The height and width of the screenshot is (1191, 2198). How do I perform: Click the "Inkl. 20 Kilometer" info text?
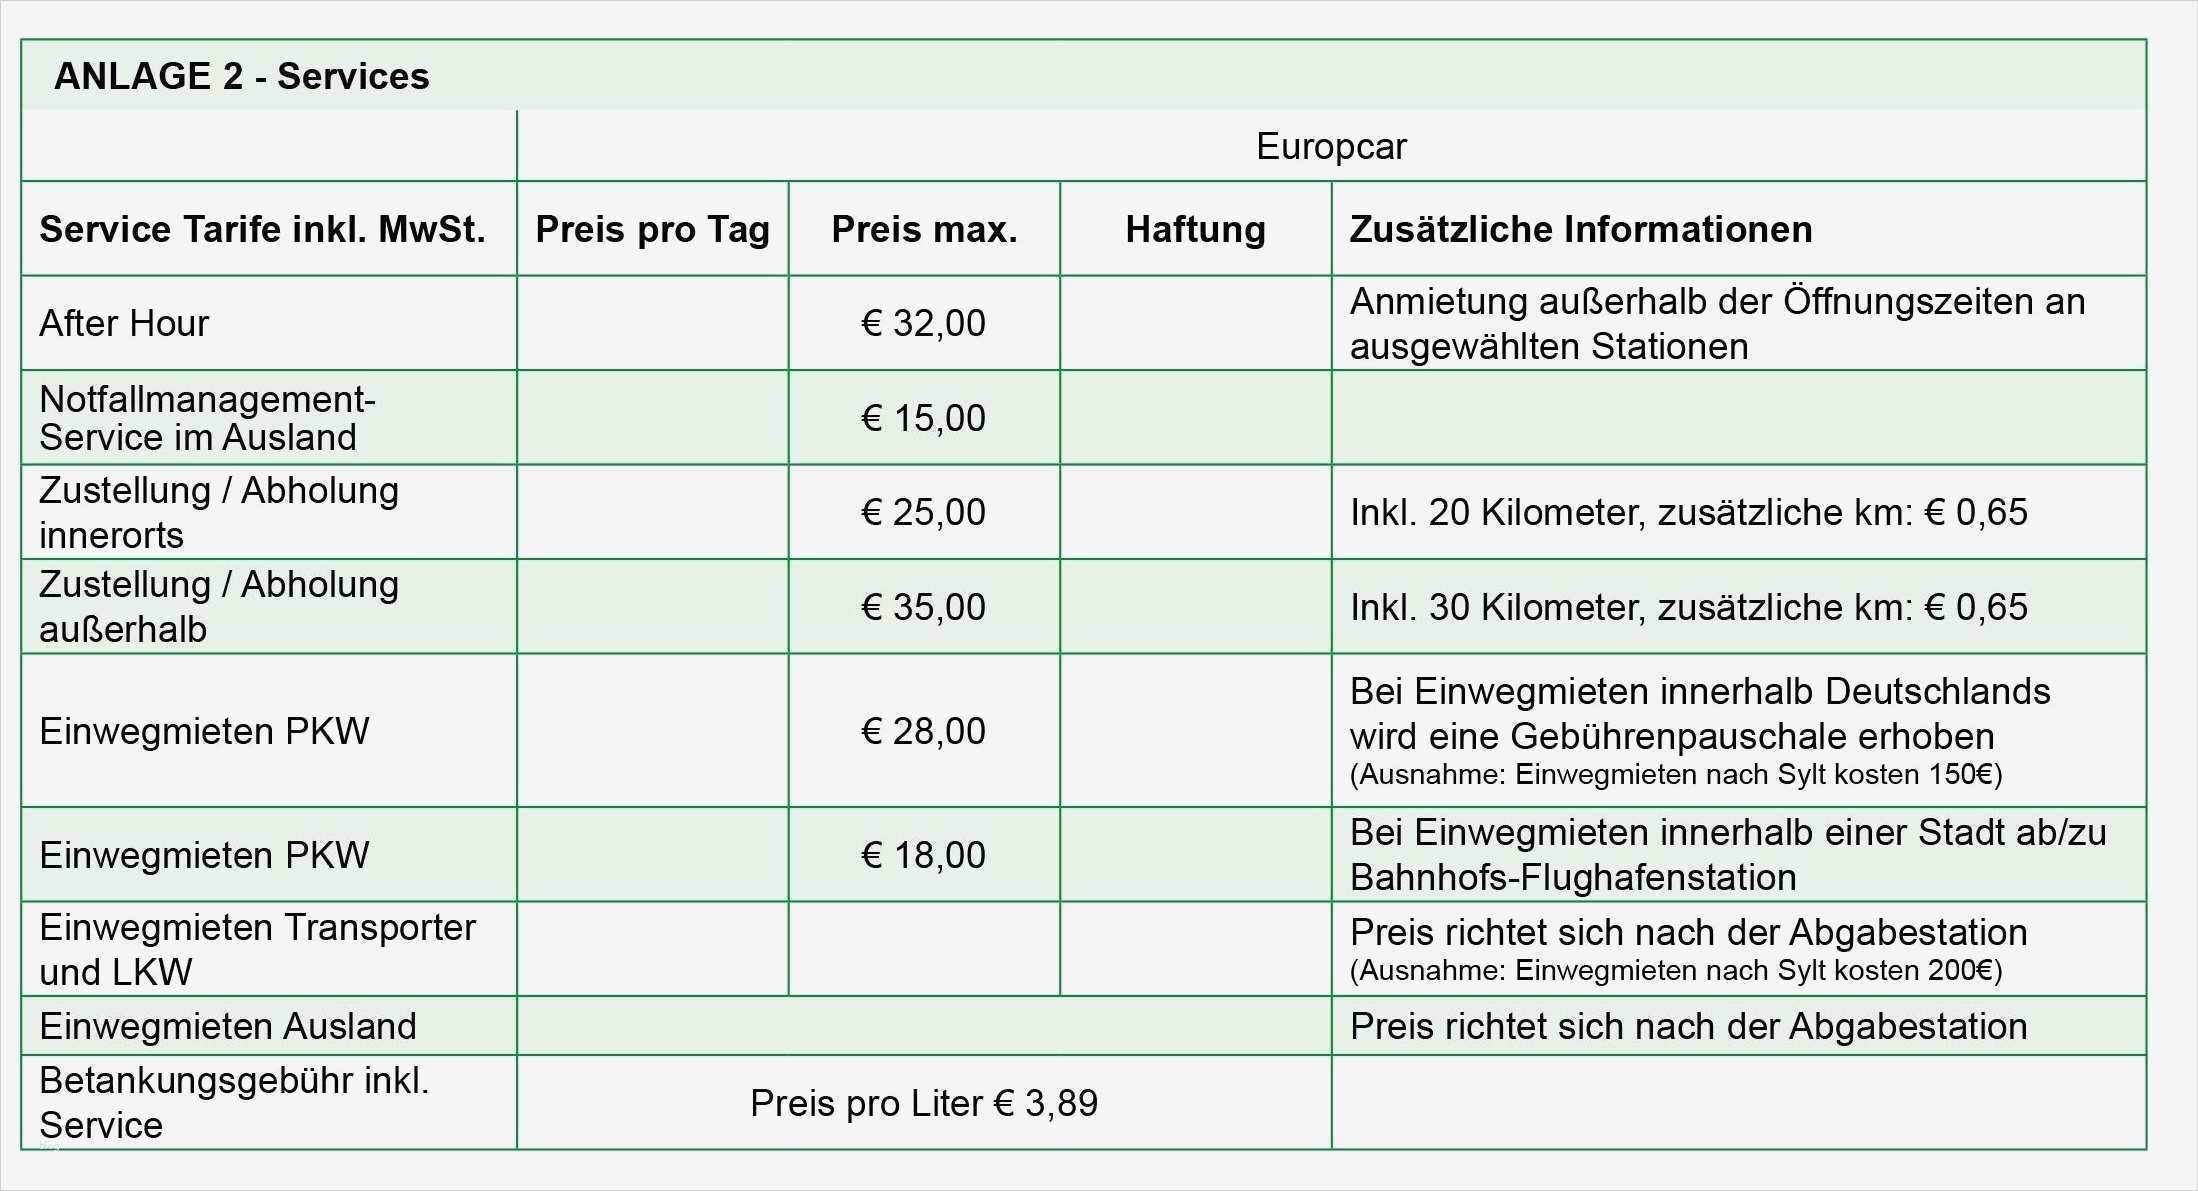click(1688, 512)
